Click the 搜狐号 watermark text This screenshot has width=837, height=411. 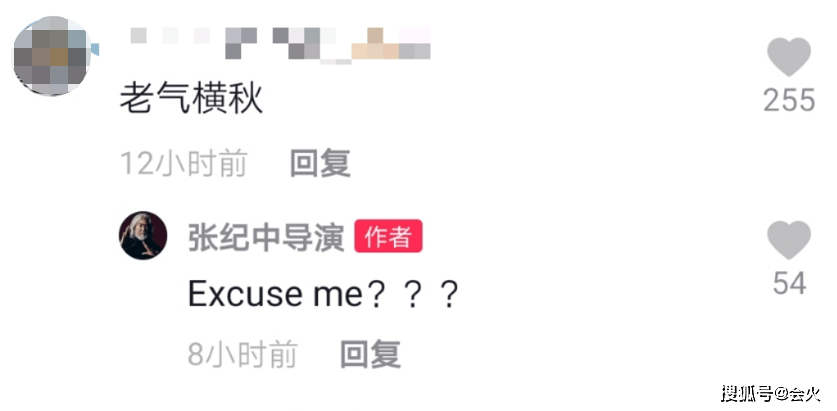(748, 394)
